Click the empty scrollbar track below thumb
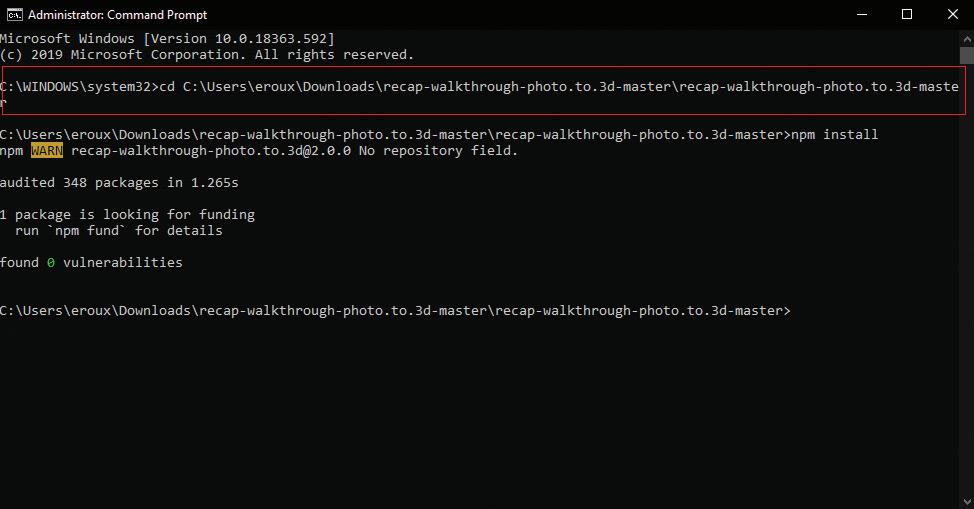 [x=967, y=278]
